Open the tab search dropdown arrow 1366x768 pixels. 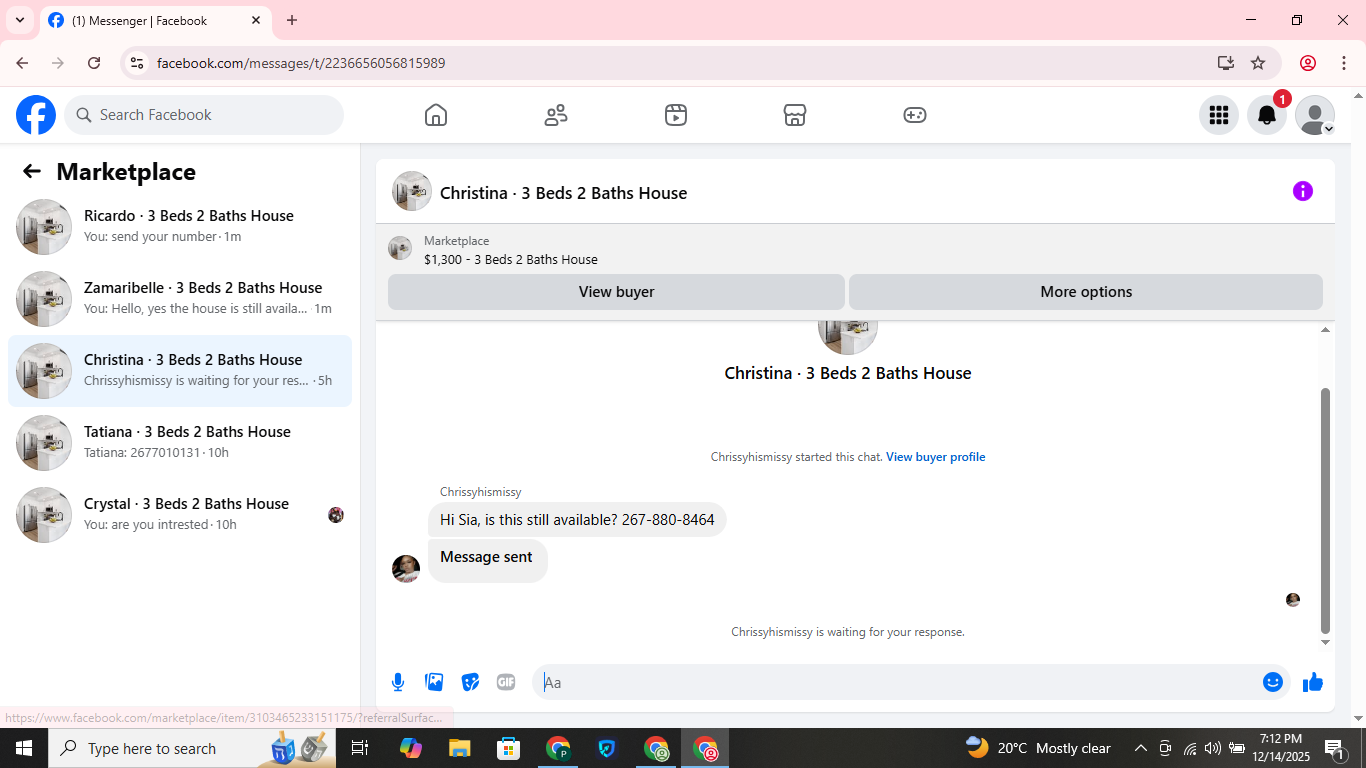click(19, 20)
